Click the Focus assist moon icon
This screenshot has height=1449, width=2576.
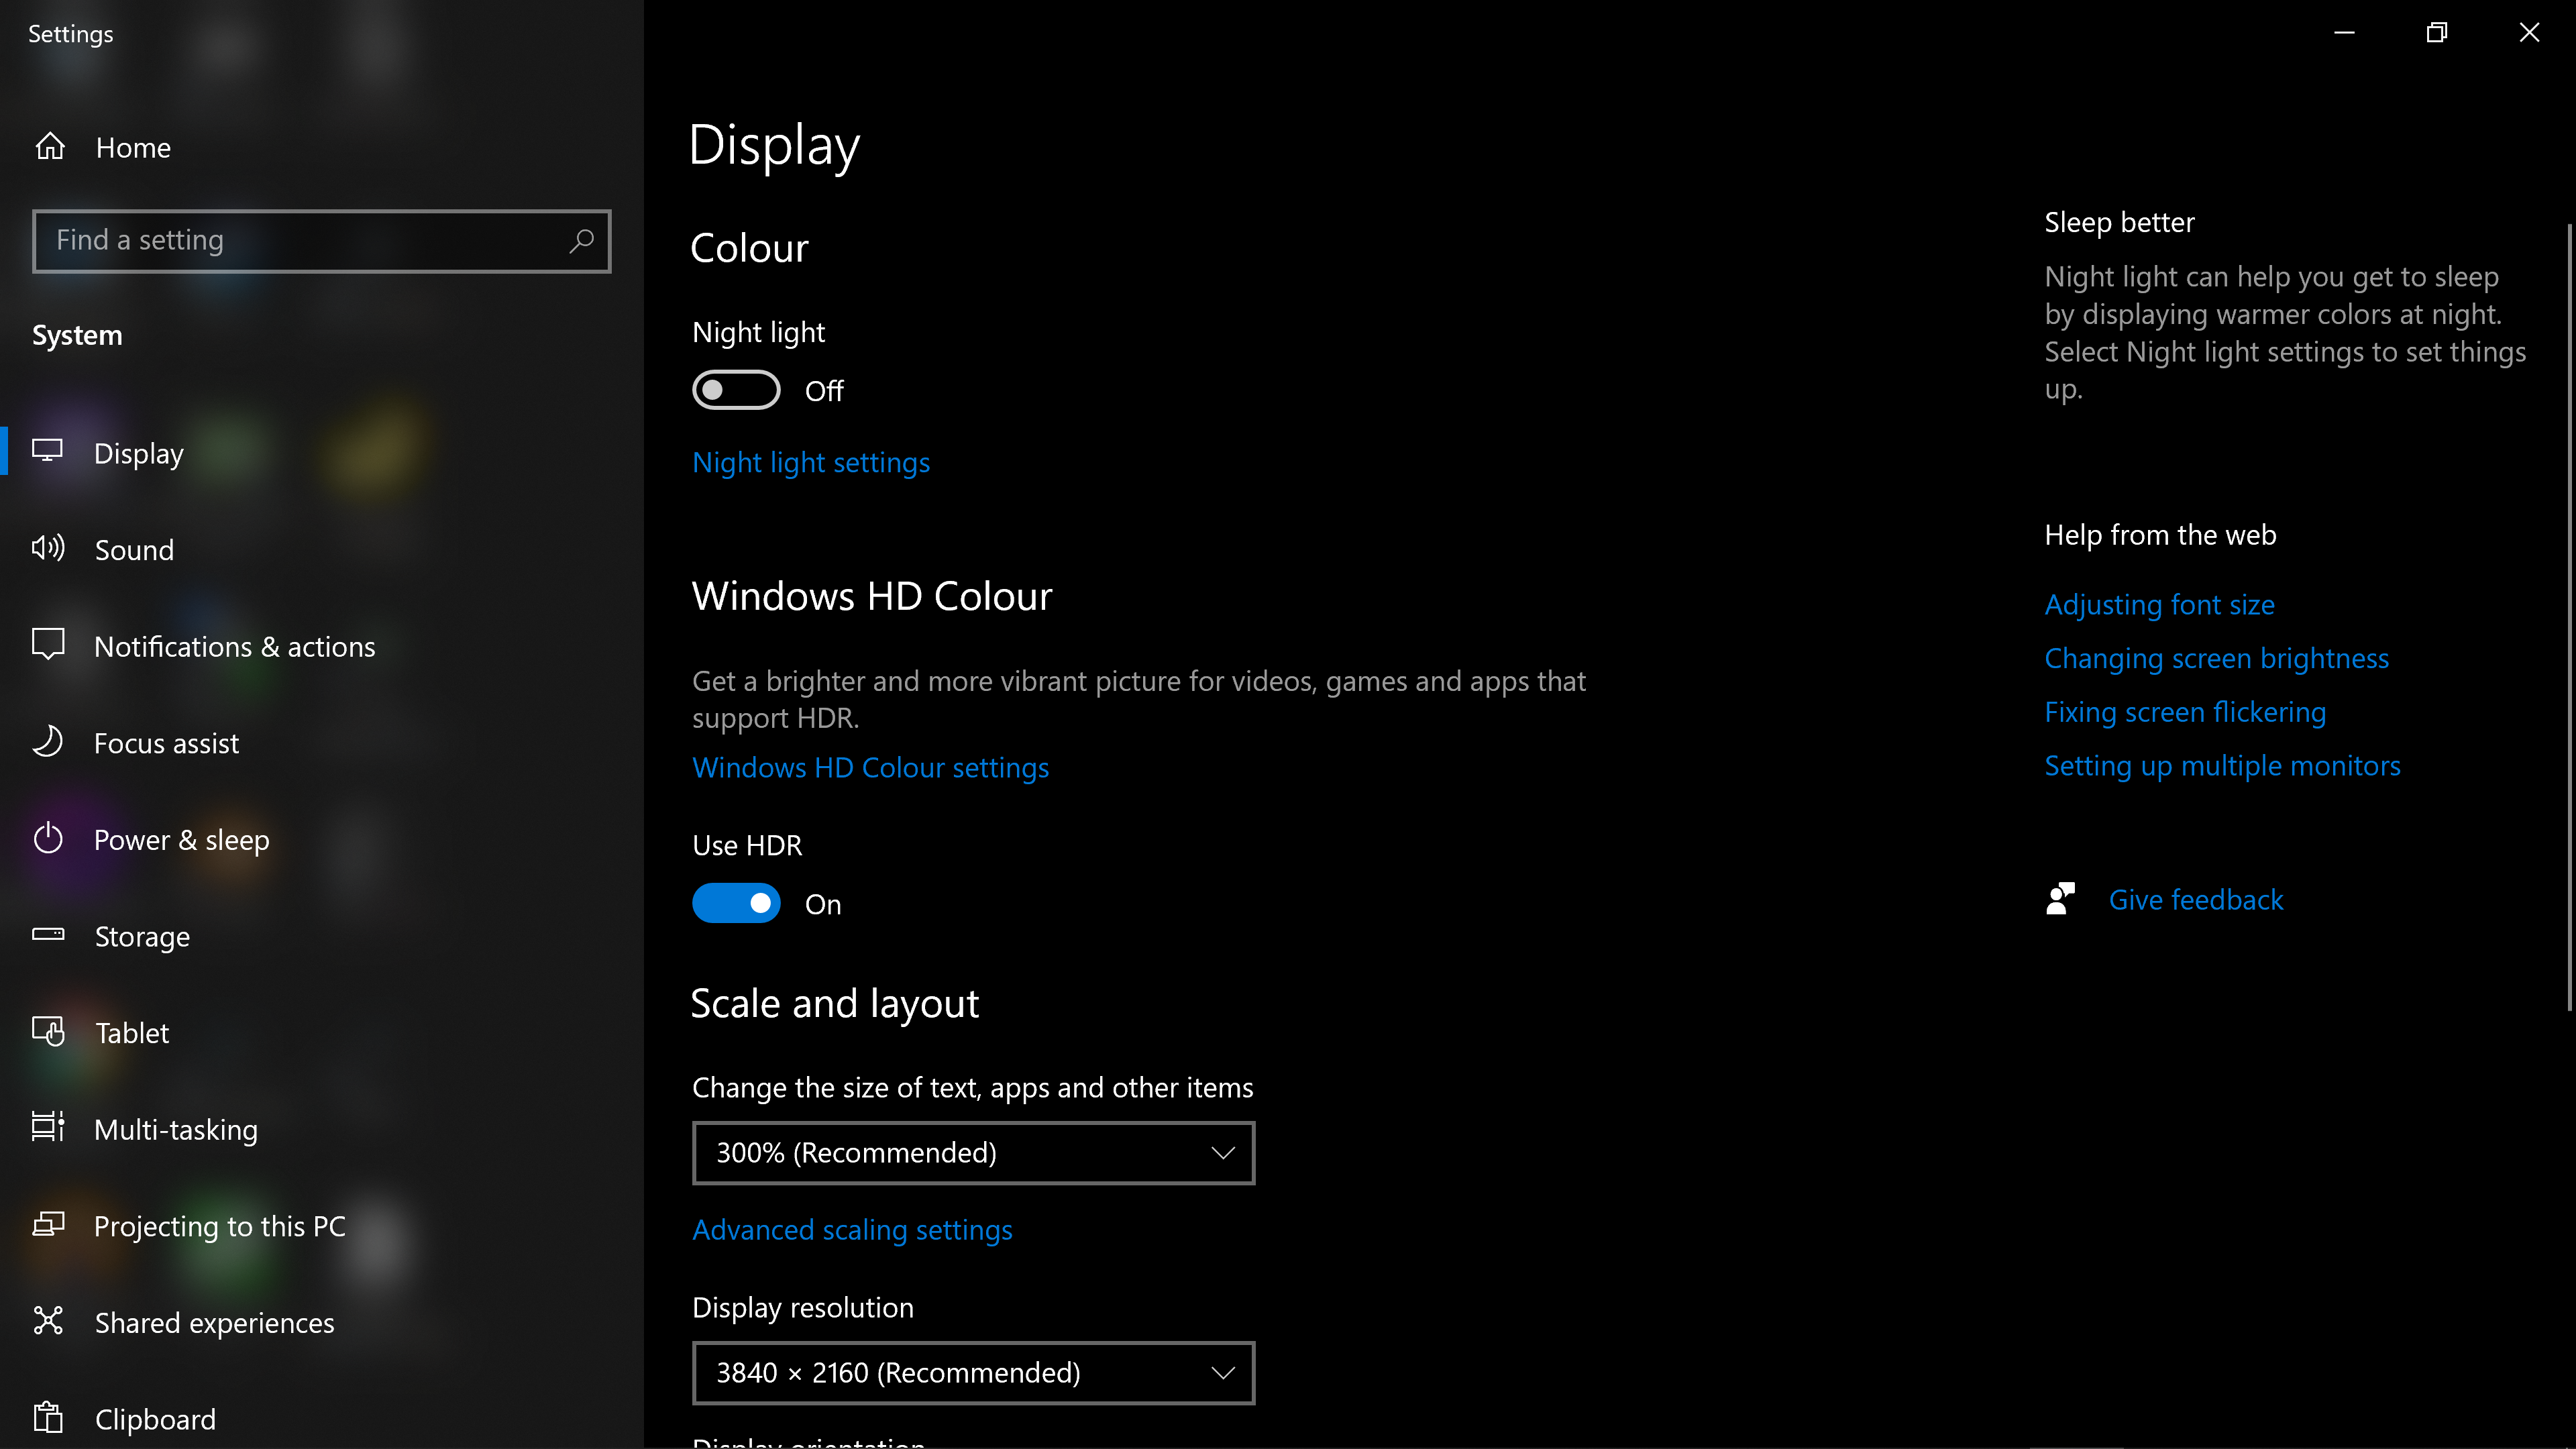(x=48, y=742)
